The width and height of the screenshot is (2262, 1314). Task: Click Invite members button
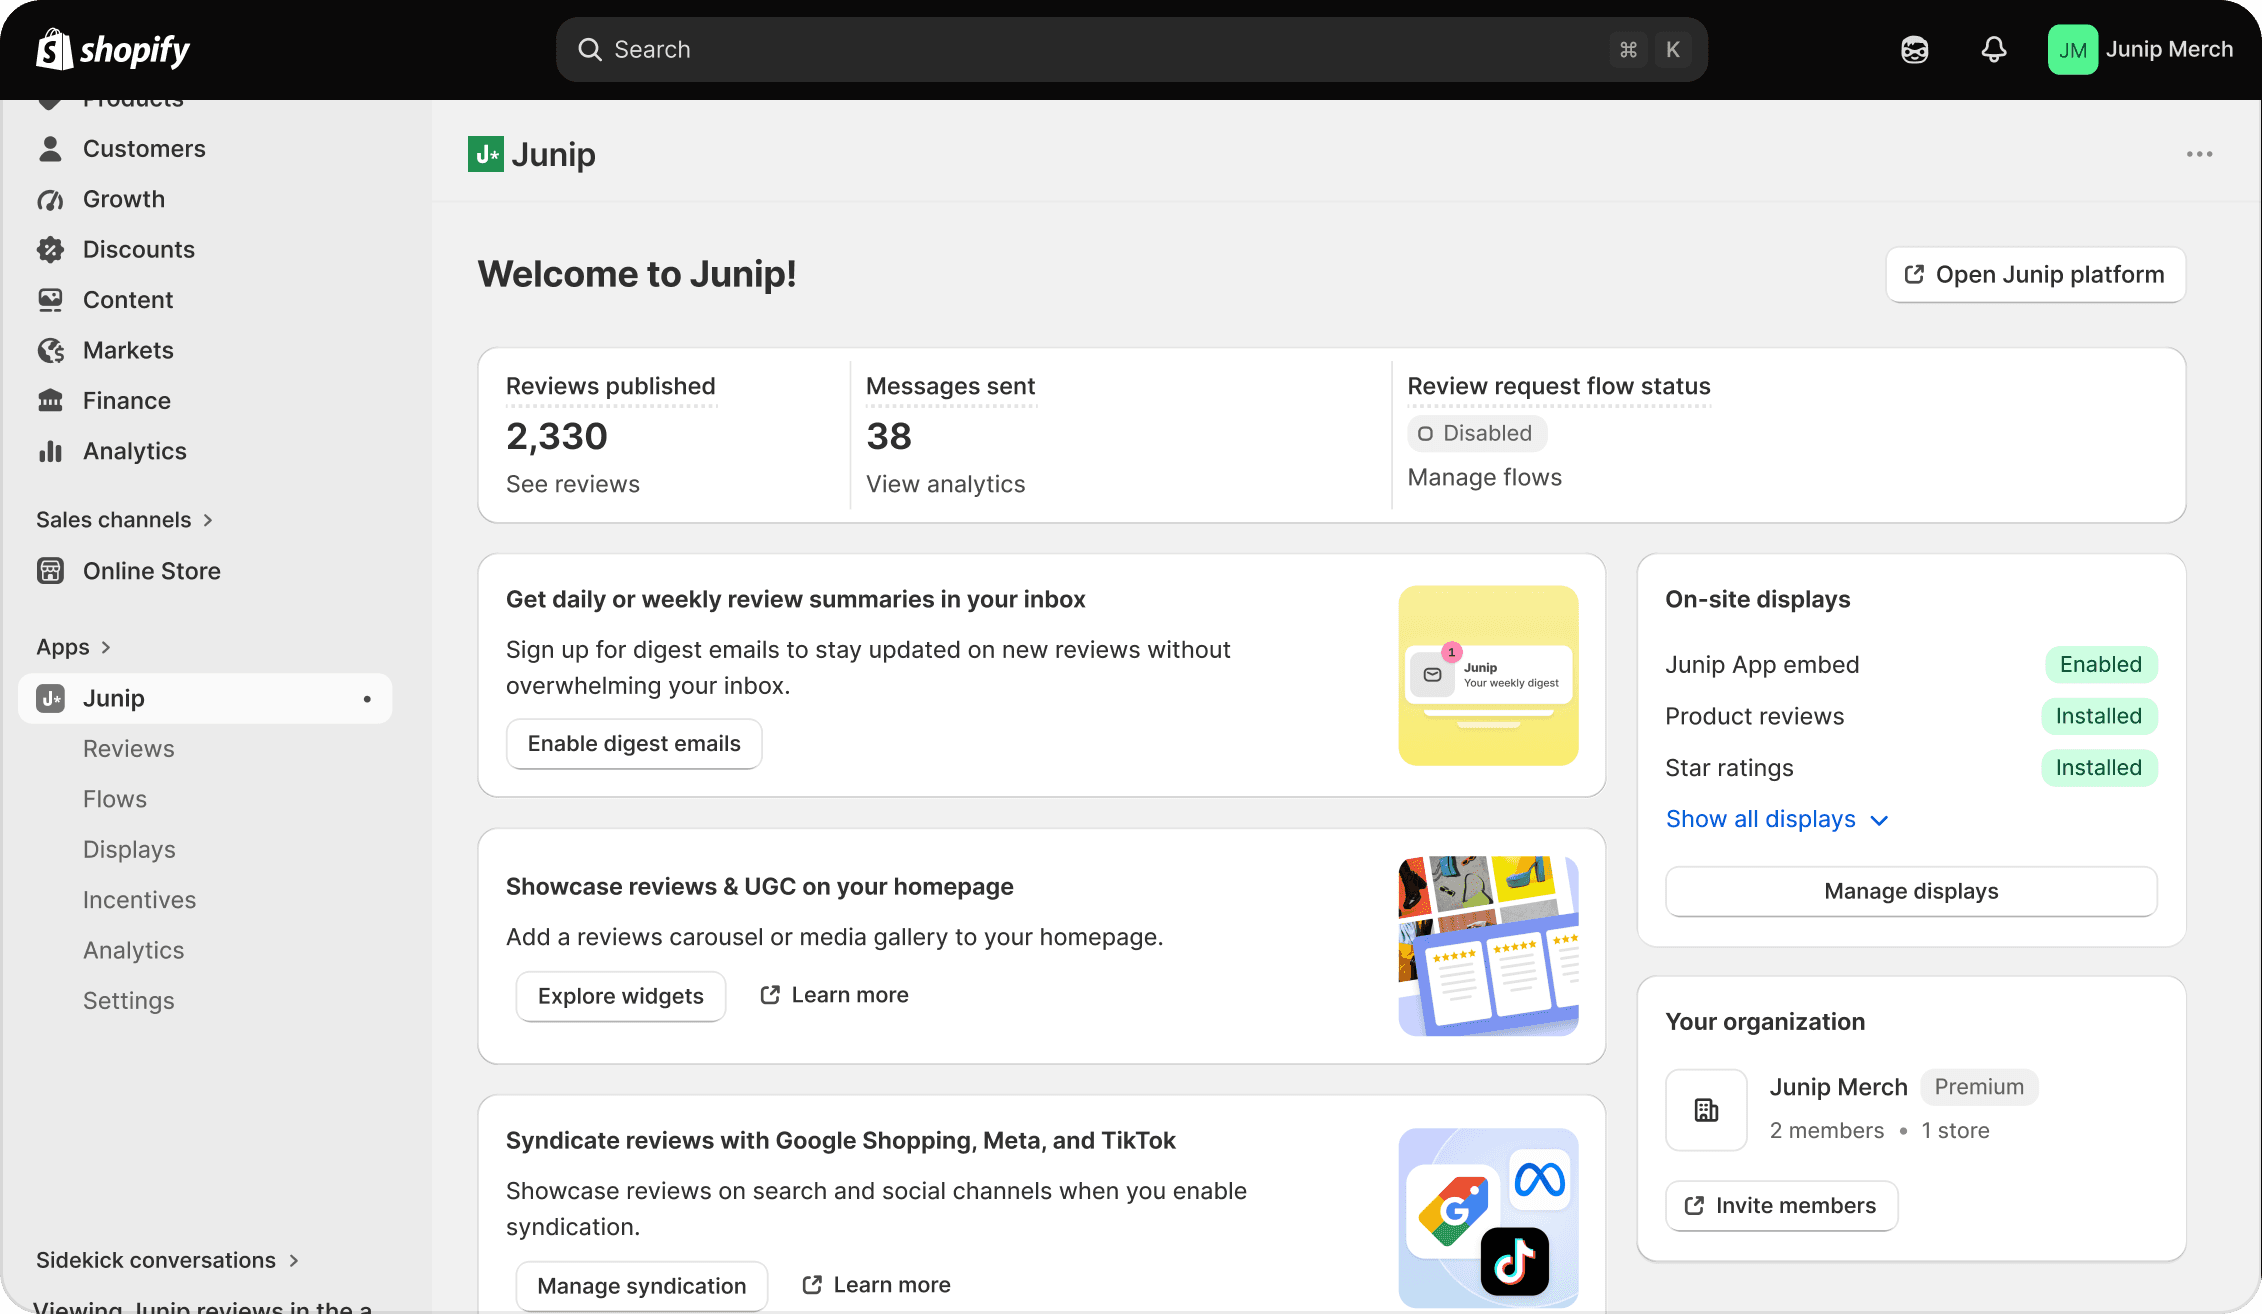(1782, 1206)
